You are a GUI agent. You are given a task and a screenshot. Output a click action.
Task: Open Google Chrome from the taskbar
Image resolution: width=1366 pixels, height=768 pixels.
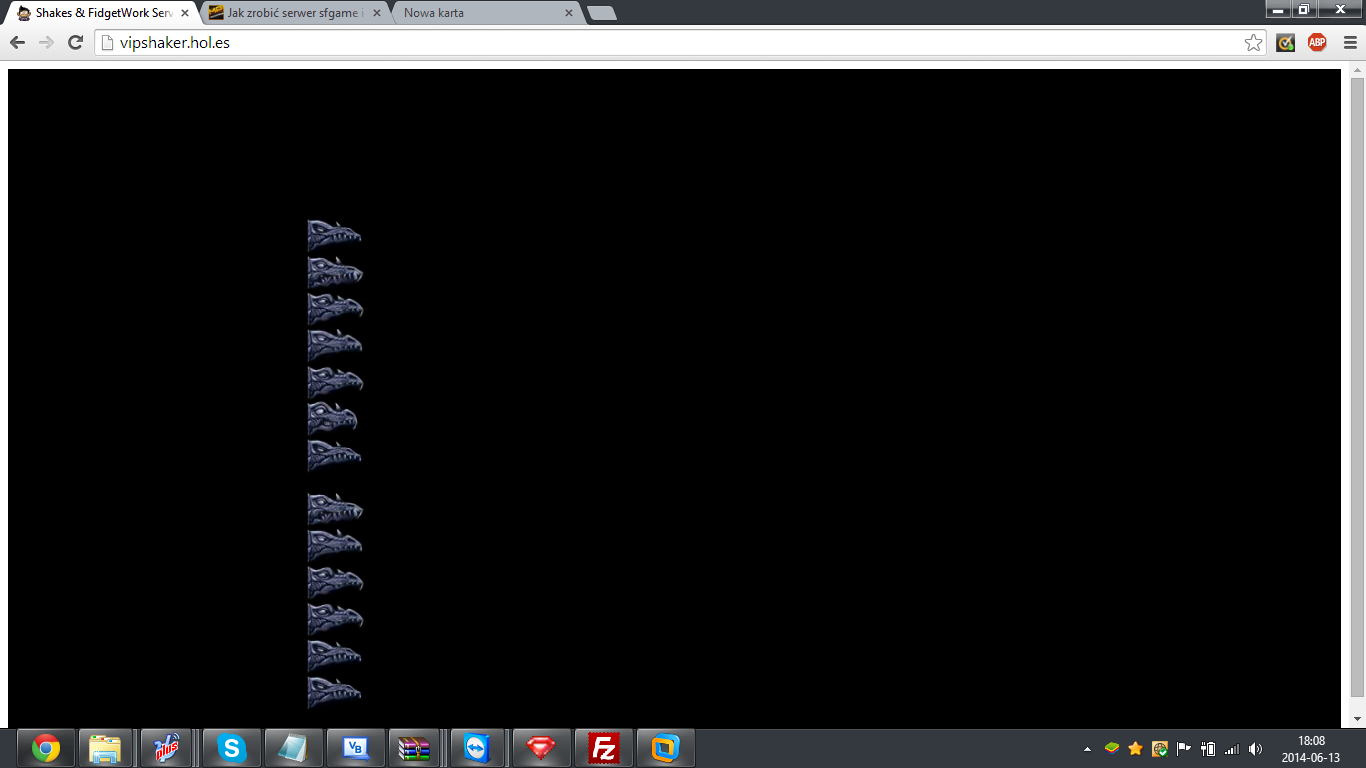click(x=45, y=748)
